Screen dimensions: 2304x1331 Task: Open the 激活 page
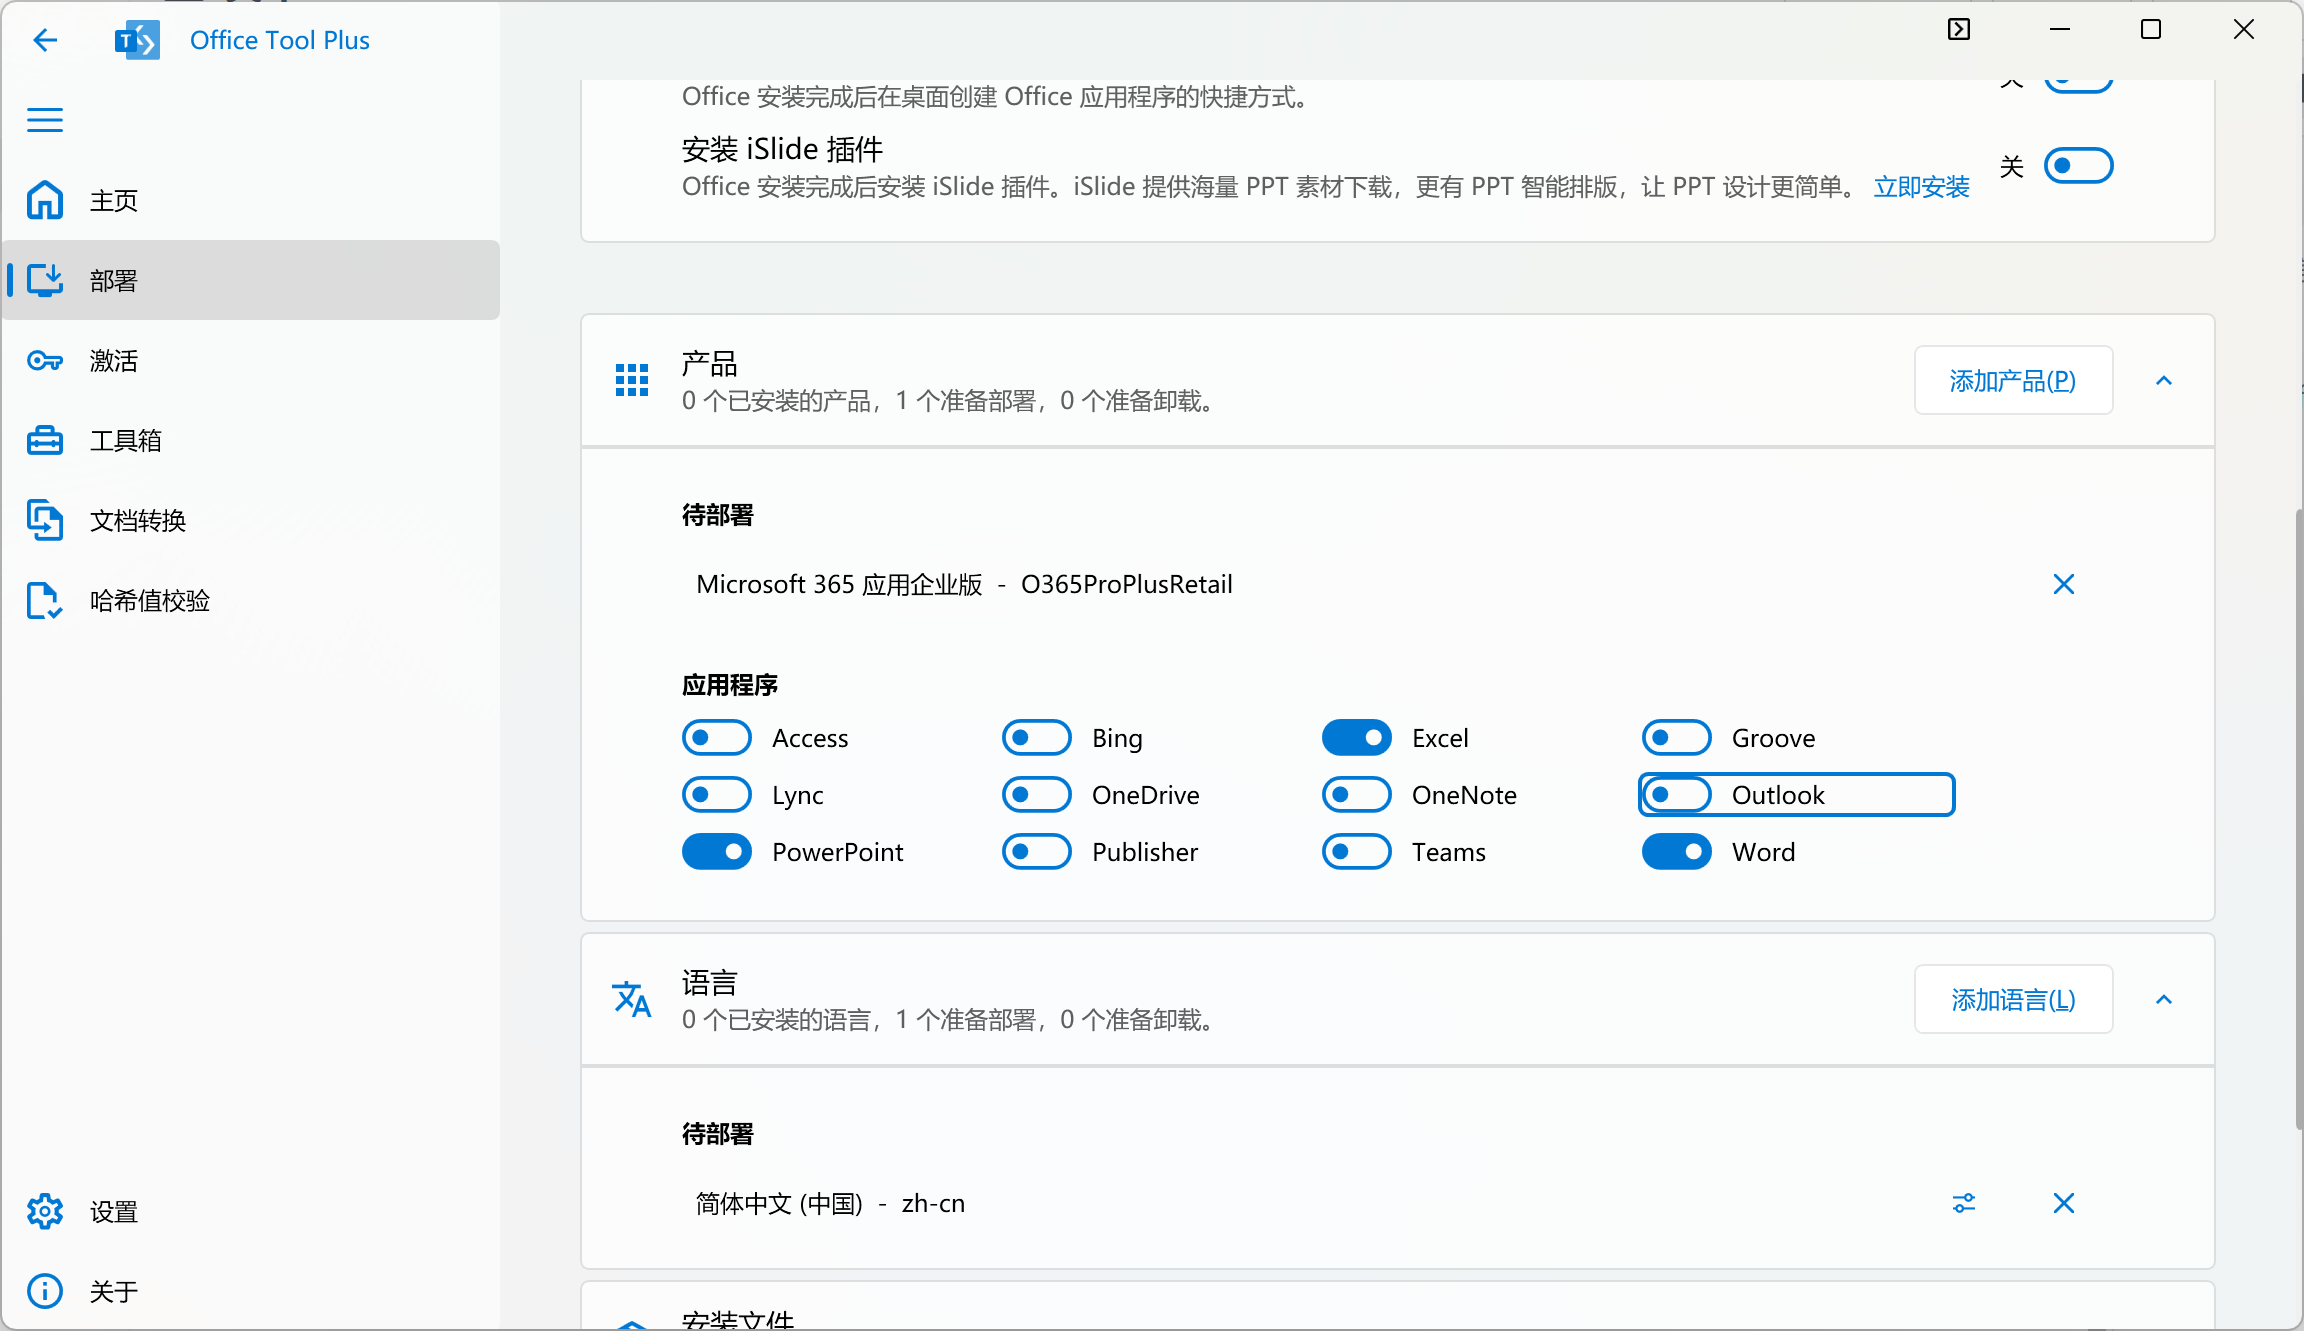(251, 360)
